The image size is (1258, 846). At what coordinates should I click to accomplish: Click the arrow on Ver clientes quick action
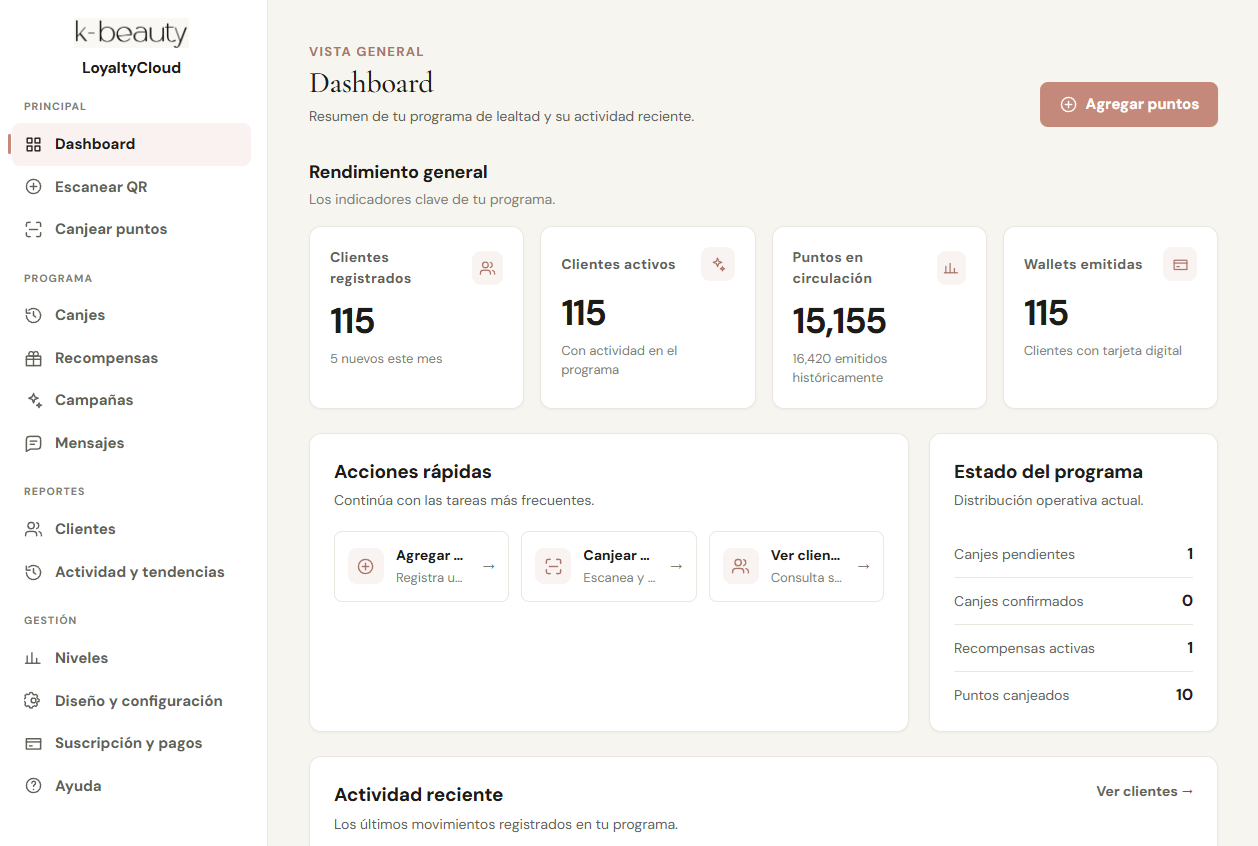point(864,566)
